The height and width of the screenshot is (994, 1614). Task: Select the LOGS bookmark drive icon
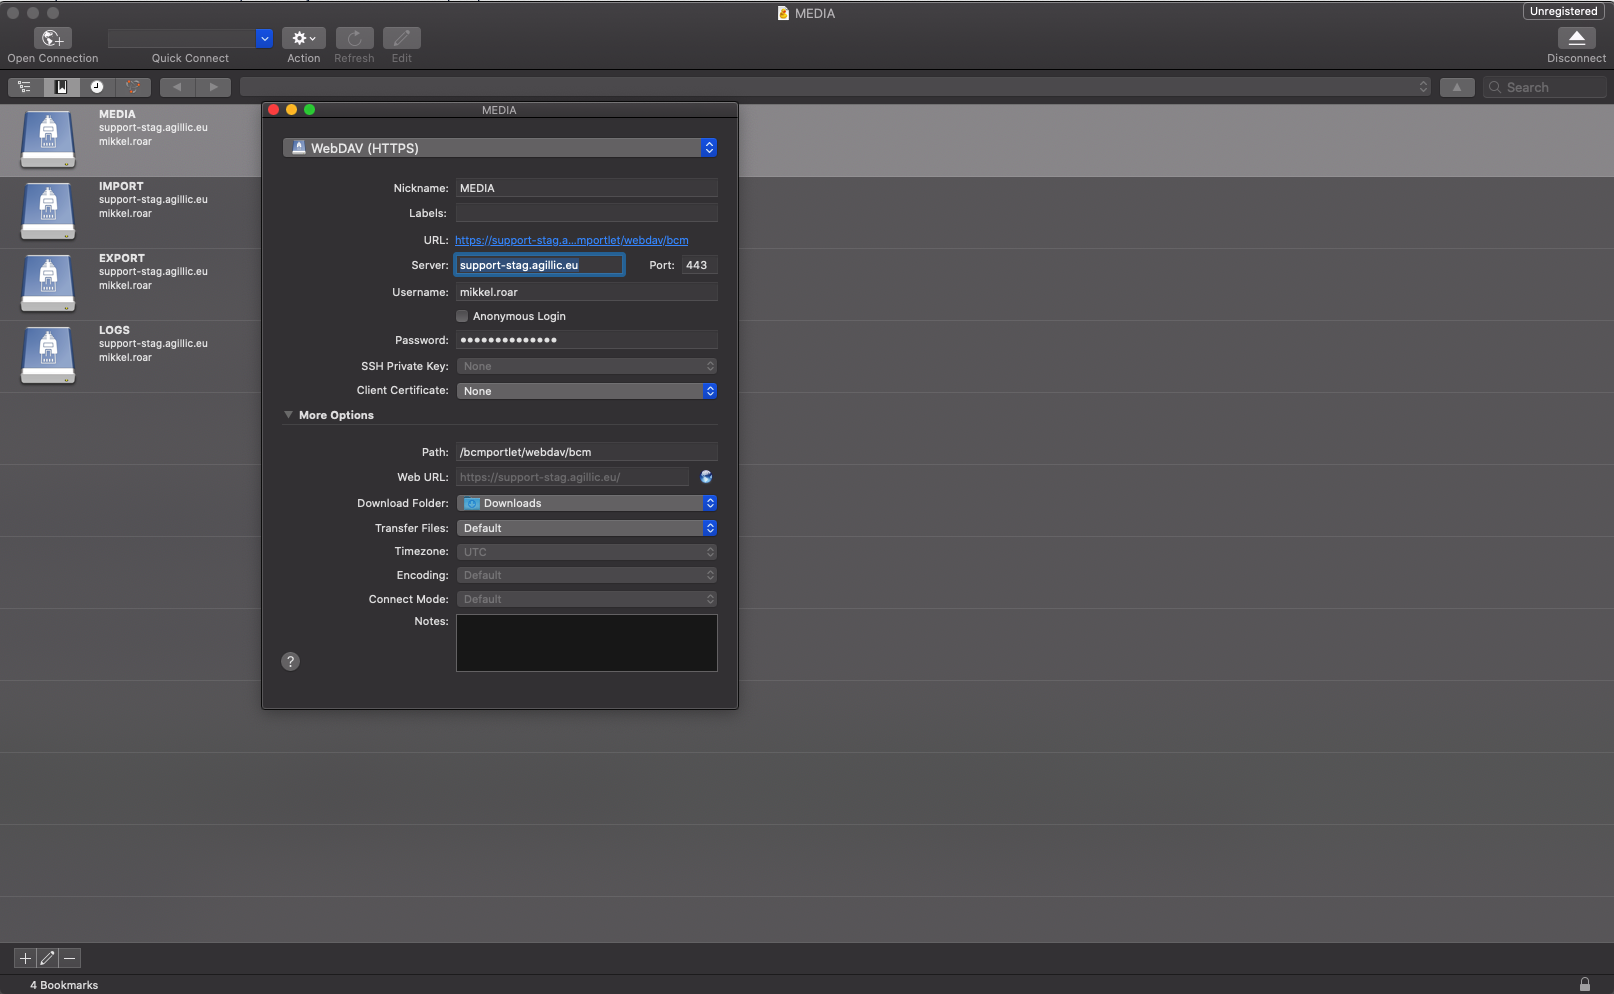48,356
